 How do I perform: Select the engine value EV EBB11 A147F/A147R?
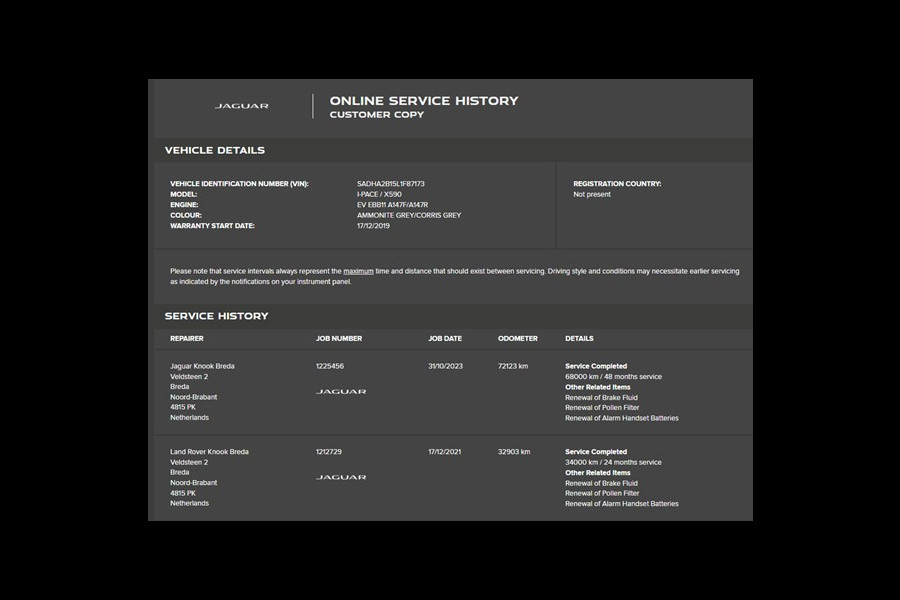[393, 205]
